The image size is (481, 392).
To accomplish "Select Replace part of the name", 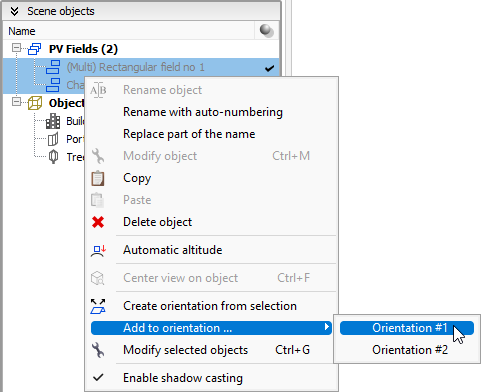I will click(x=189, y=134).
